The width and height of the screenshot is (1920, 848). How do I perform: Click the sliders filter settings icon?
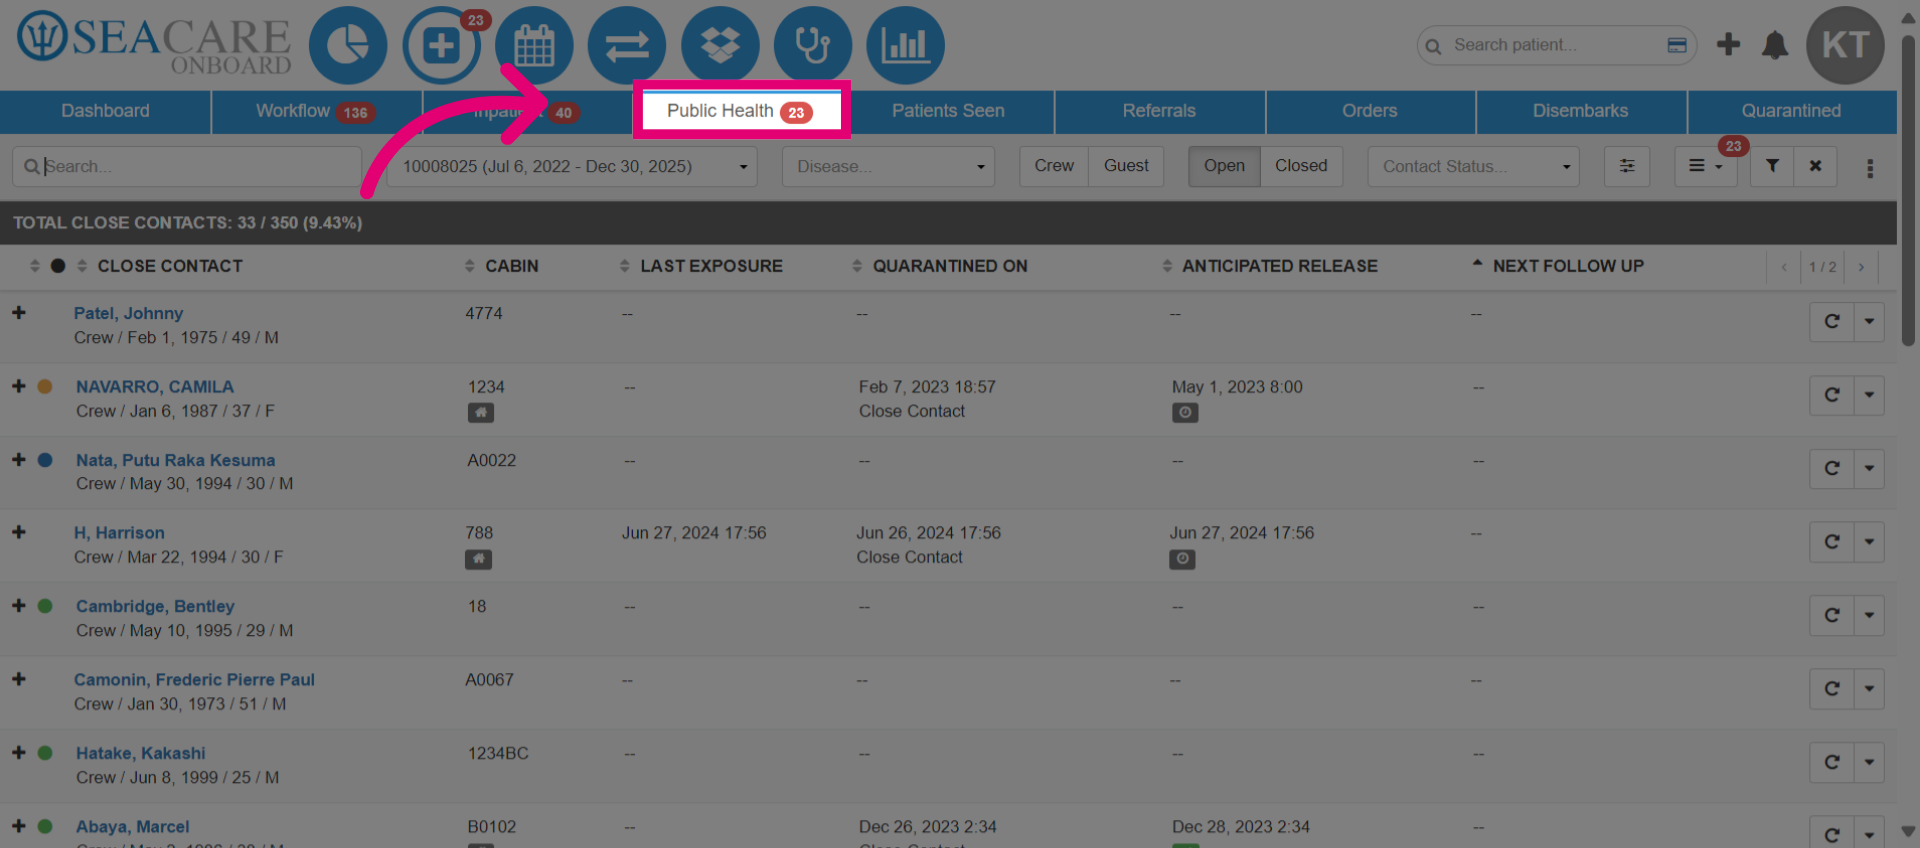(1627, 166)
